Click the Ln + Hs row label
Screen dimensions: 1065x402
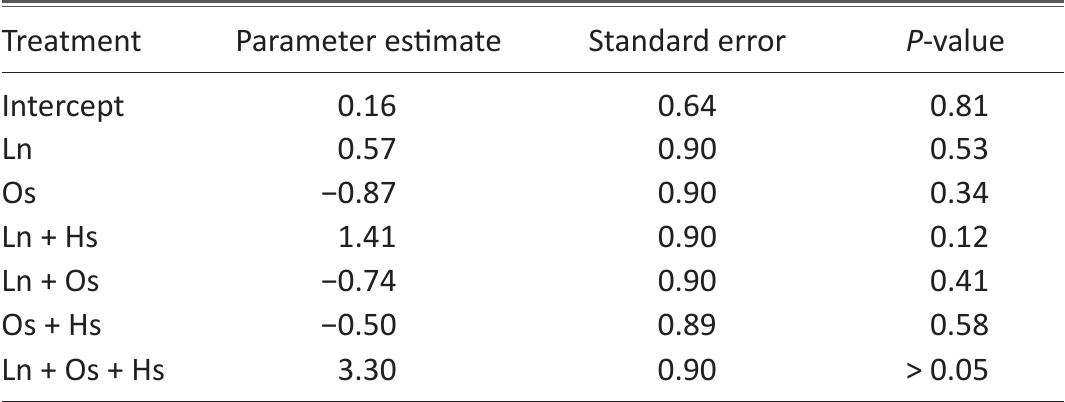pyautogui.click(x=50, y=238)
